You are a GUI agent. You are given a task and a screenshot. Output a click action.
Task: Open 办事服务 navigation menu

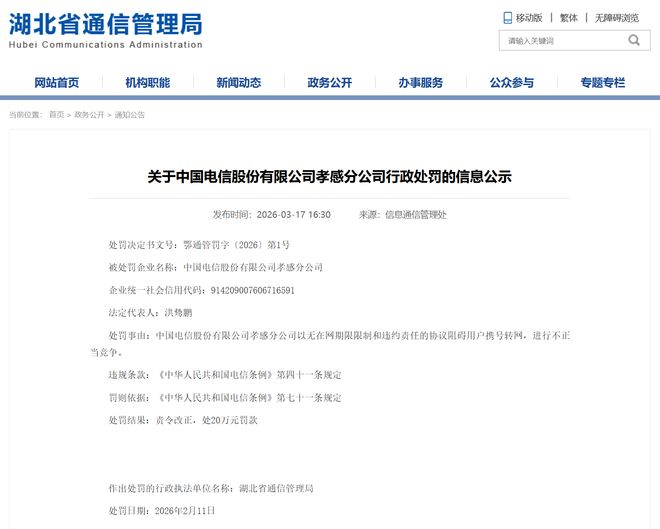coord(420,82)
